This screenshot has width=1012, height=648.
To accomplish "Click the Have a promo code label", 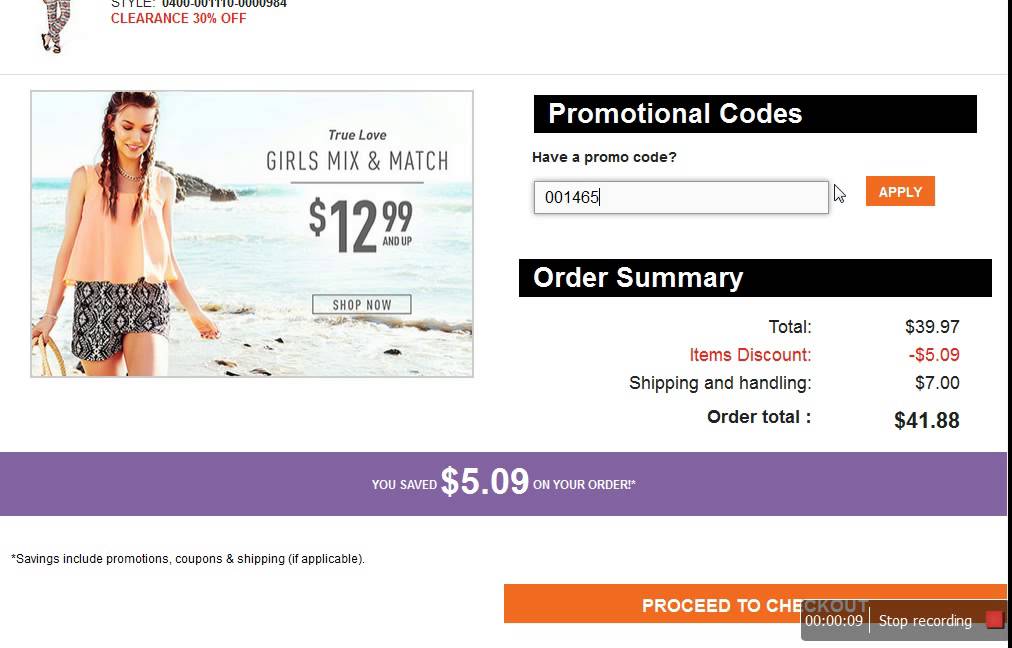I will 604,157.
